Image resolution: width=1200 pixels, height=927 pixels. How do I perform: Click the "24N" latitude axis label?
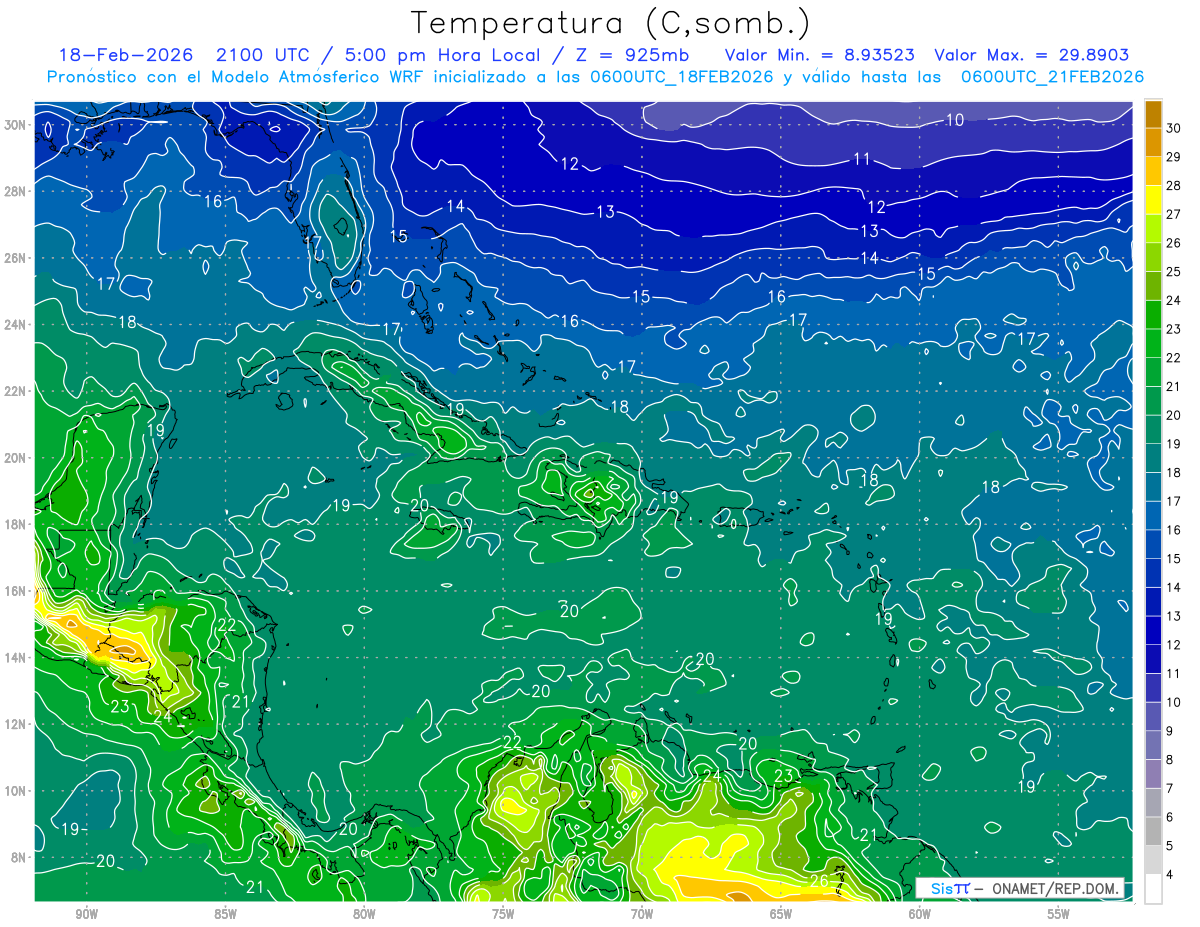[x=14, y=325]
